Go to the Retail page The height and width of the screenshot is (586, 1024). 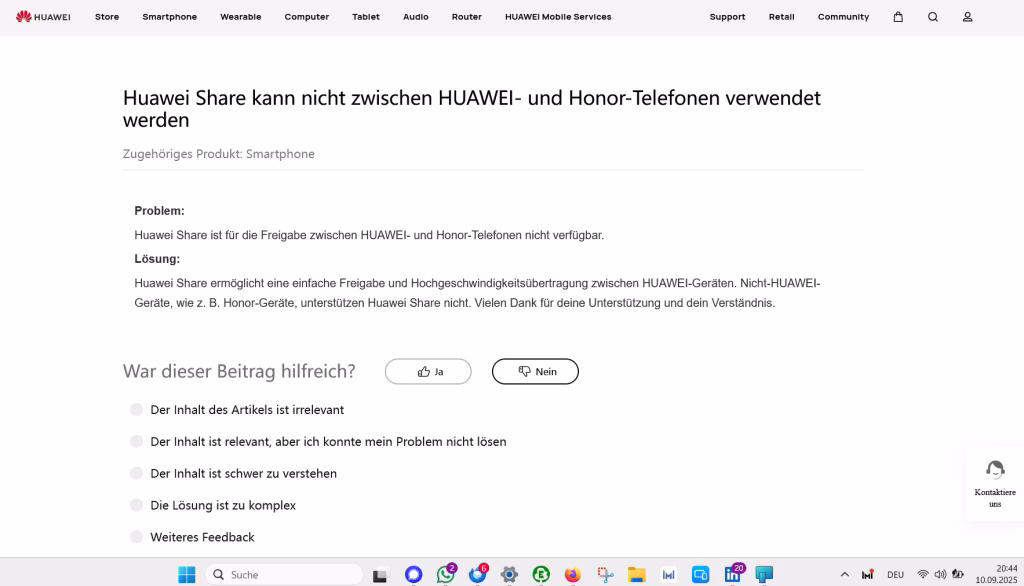[x=782, y=17]
